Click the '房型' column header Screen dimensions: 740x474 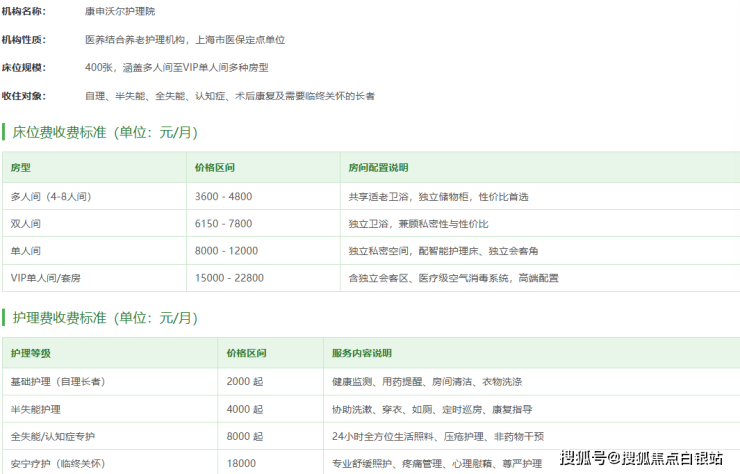tap(94, 167)
